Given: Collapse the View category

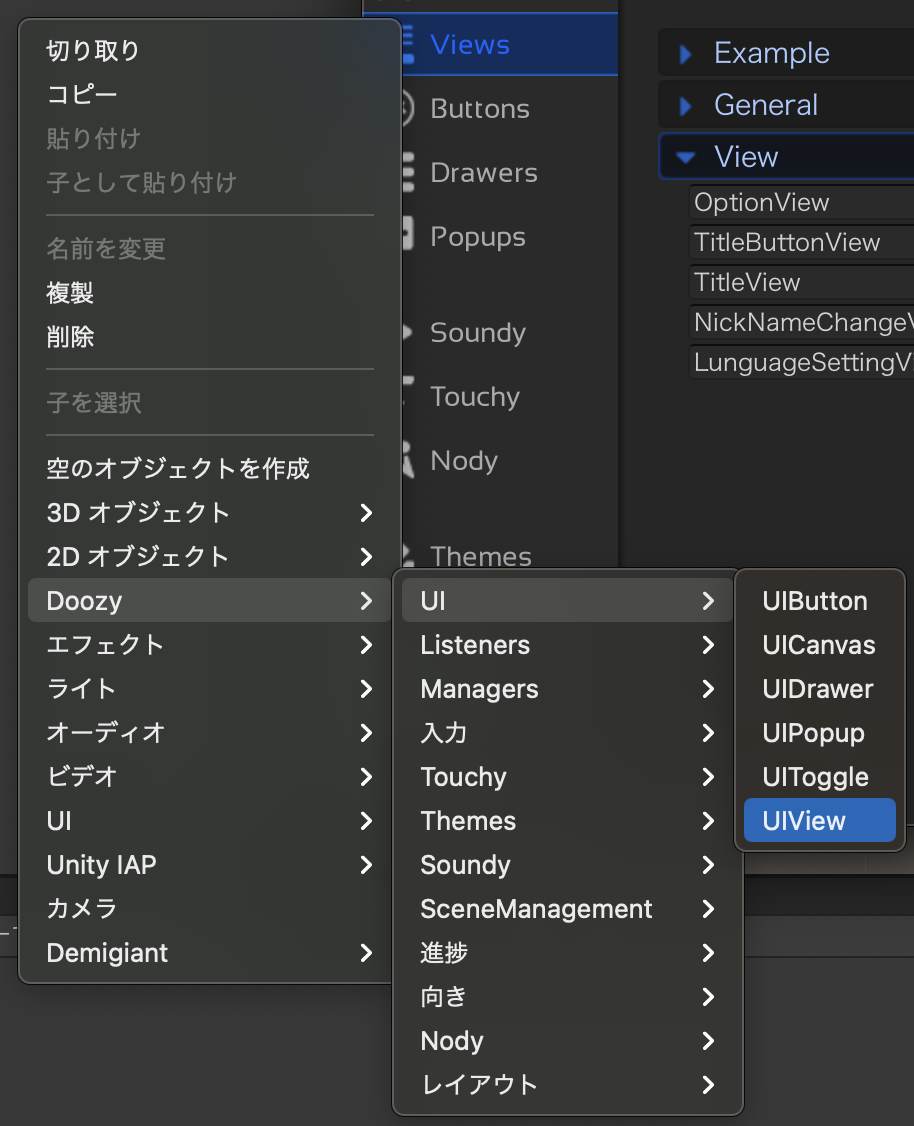Looking at the screenshot, I should pos(786,156).
